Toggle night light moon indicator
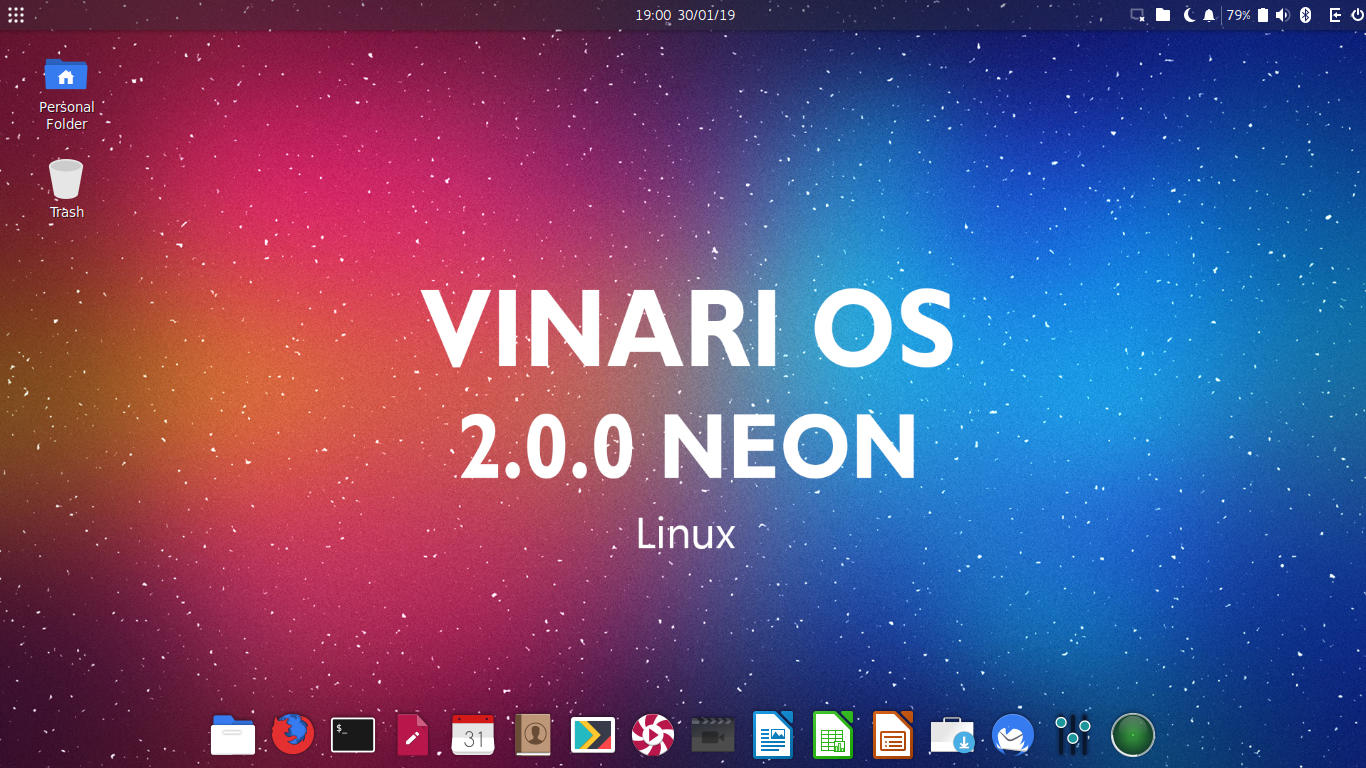This screenshot has height=768, width=1366. pos(1189,15)
